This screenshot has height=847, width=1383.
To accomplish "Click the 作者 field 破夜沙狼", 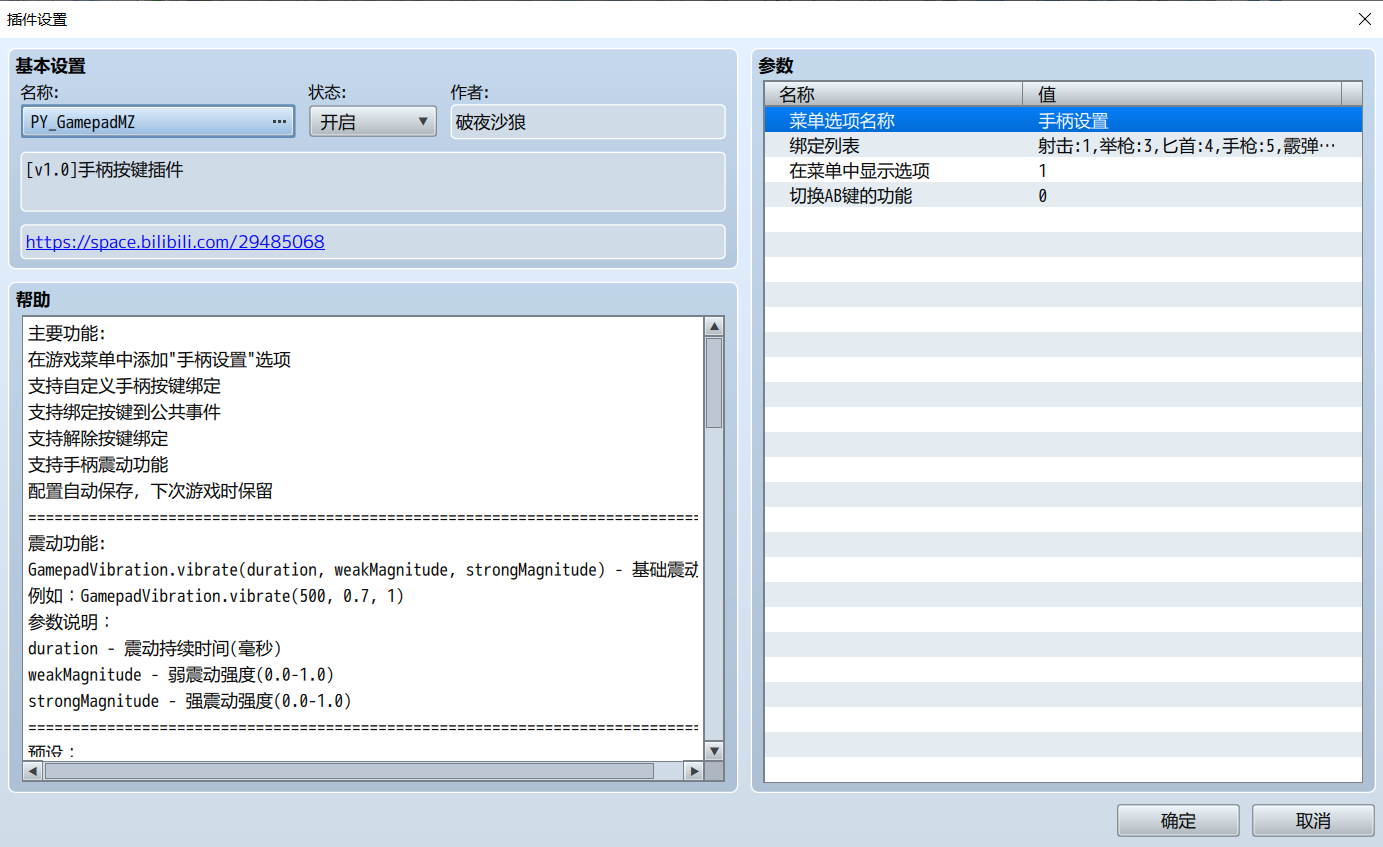I will tap(587, 122).
